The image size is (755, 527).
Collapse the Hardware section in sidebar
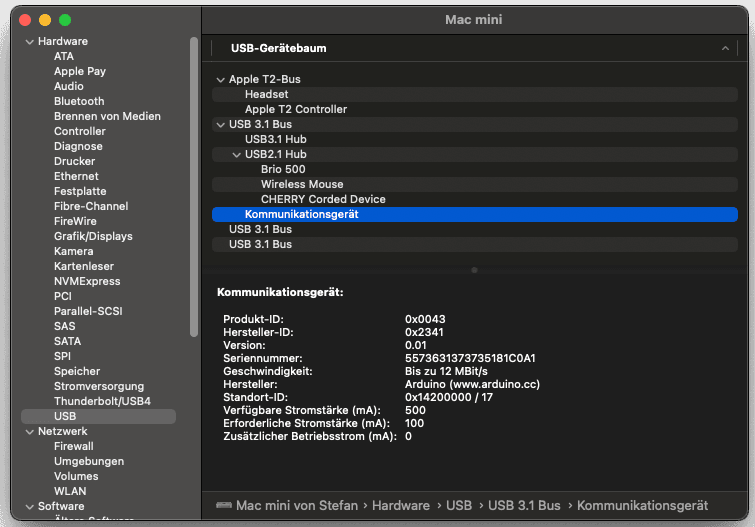[x=28, y=41]
